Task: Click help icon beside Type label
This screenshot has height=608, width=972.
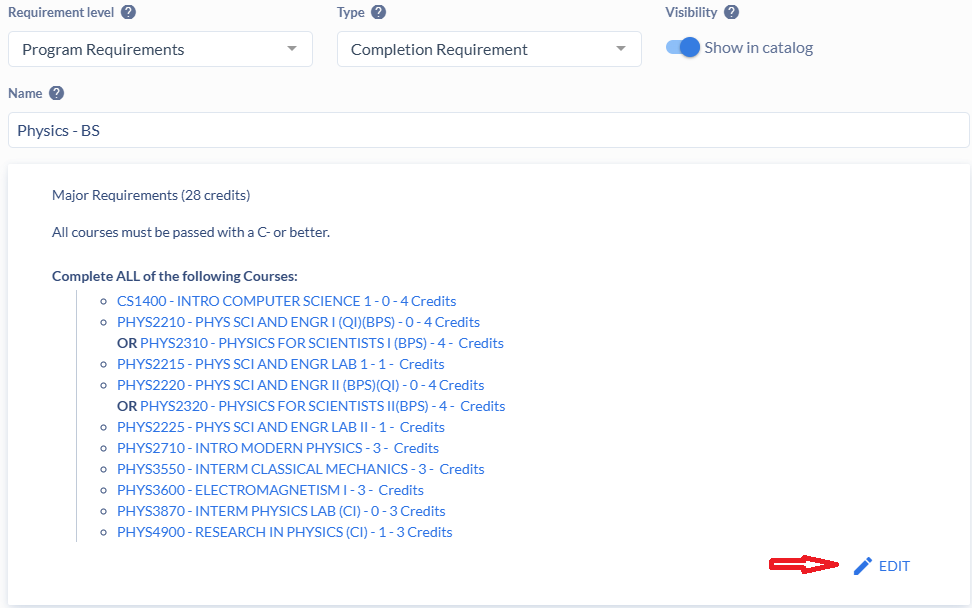Action: point(378,13)
